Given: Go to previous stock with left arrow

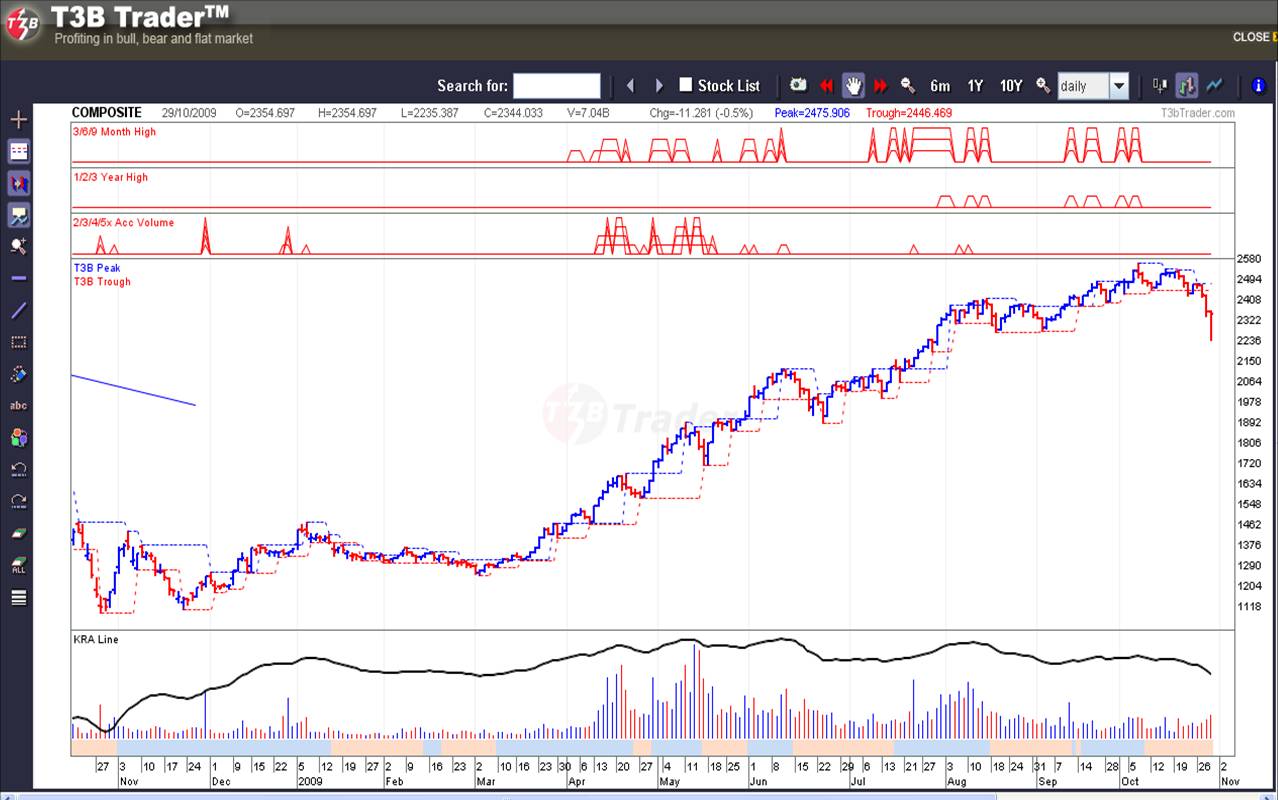Looking at the screenshot, I should 630,86.
